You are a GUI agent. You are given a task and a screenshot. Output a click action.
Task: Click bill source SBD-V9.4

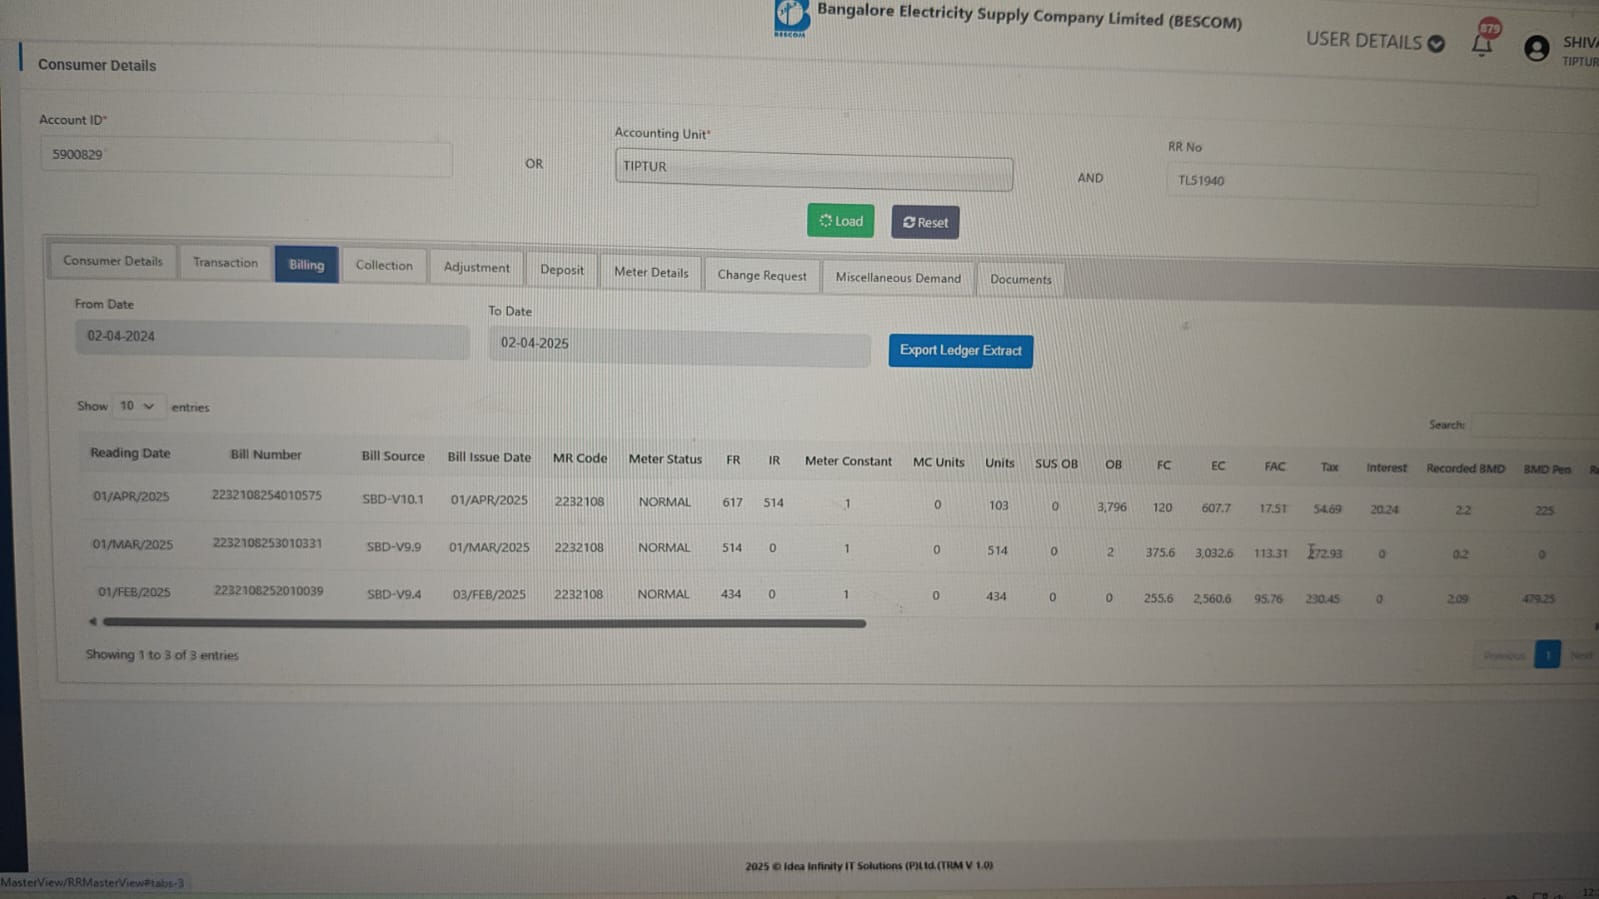tap(394, 594)
